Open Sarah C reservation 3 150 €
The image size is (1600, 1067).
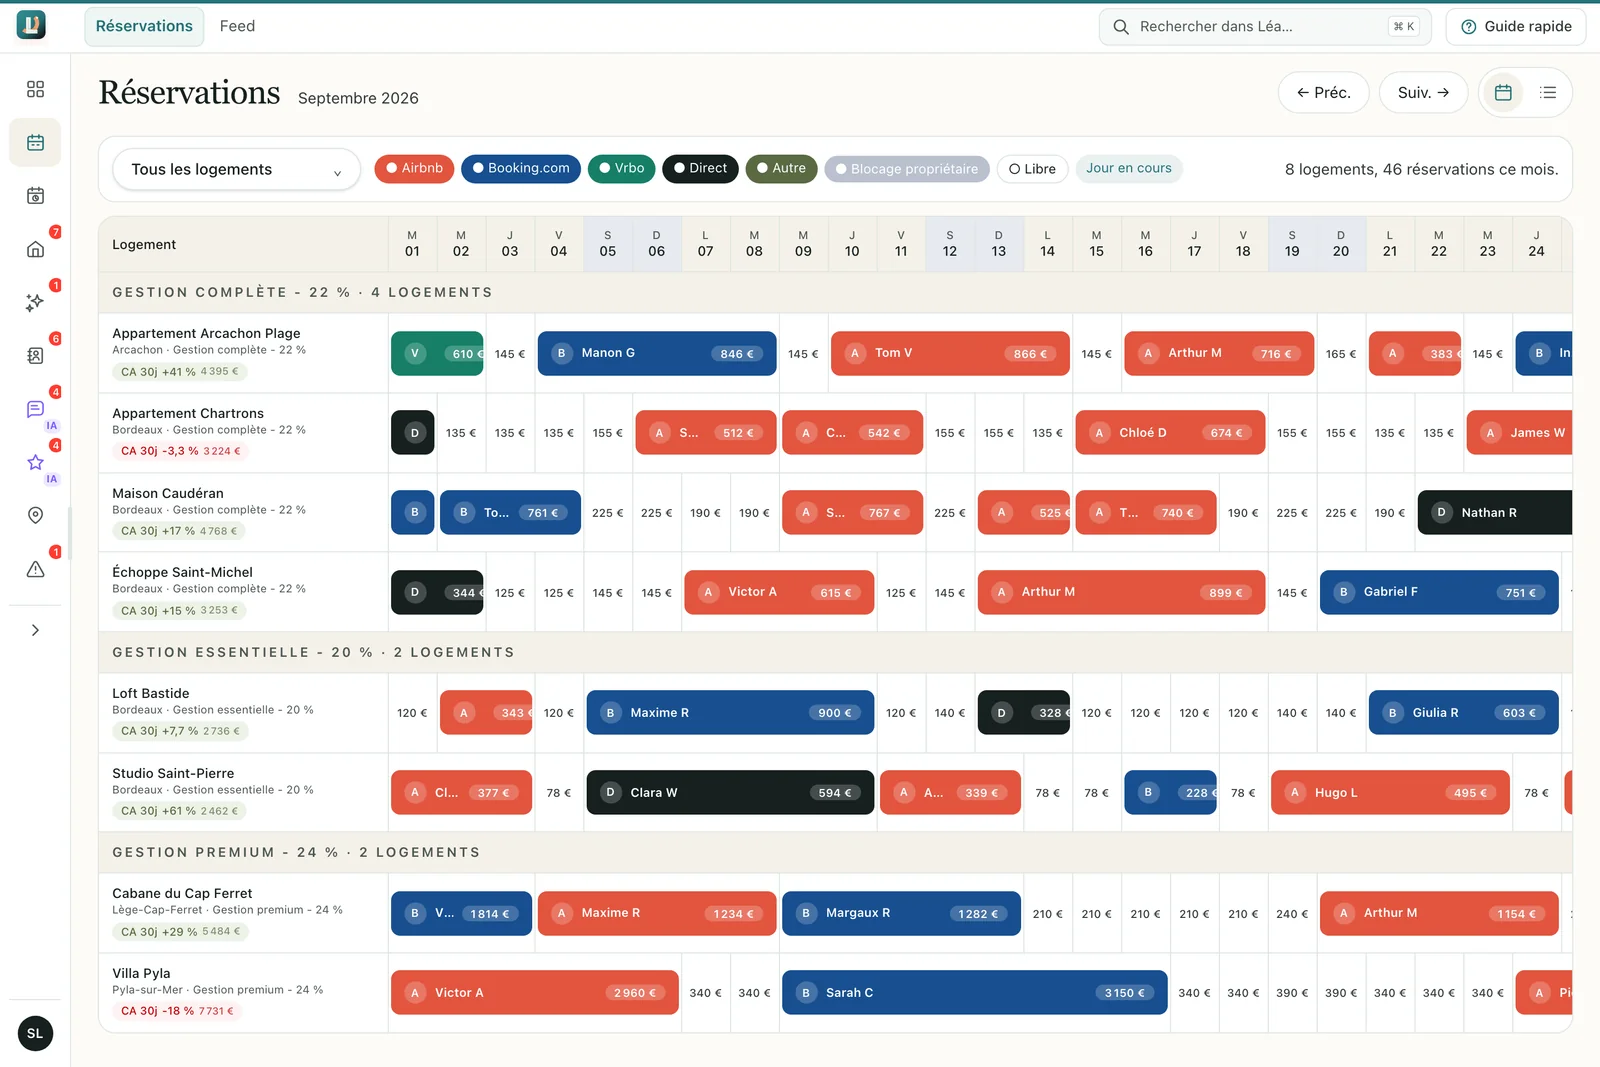coord(975,993)
